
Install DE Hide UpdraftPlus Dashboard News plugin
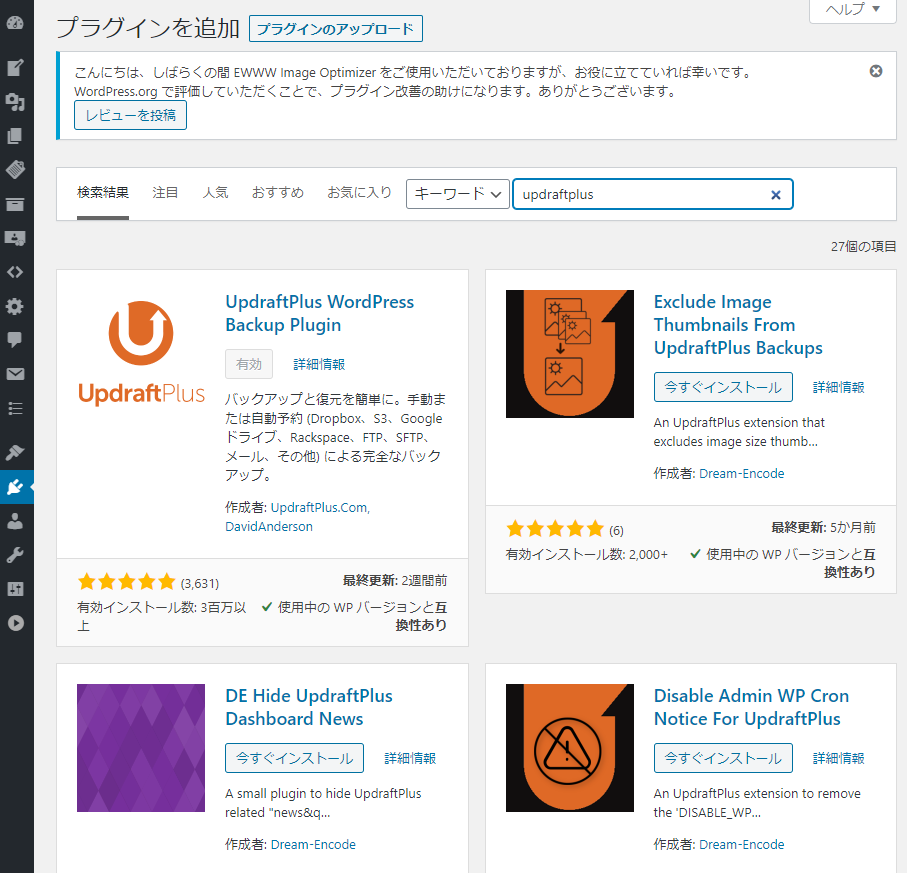tap(294, 758)
